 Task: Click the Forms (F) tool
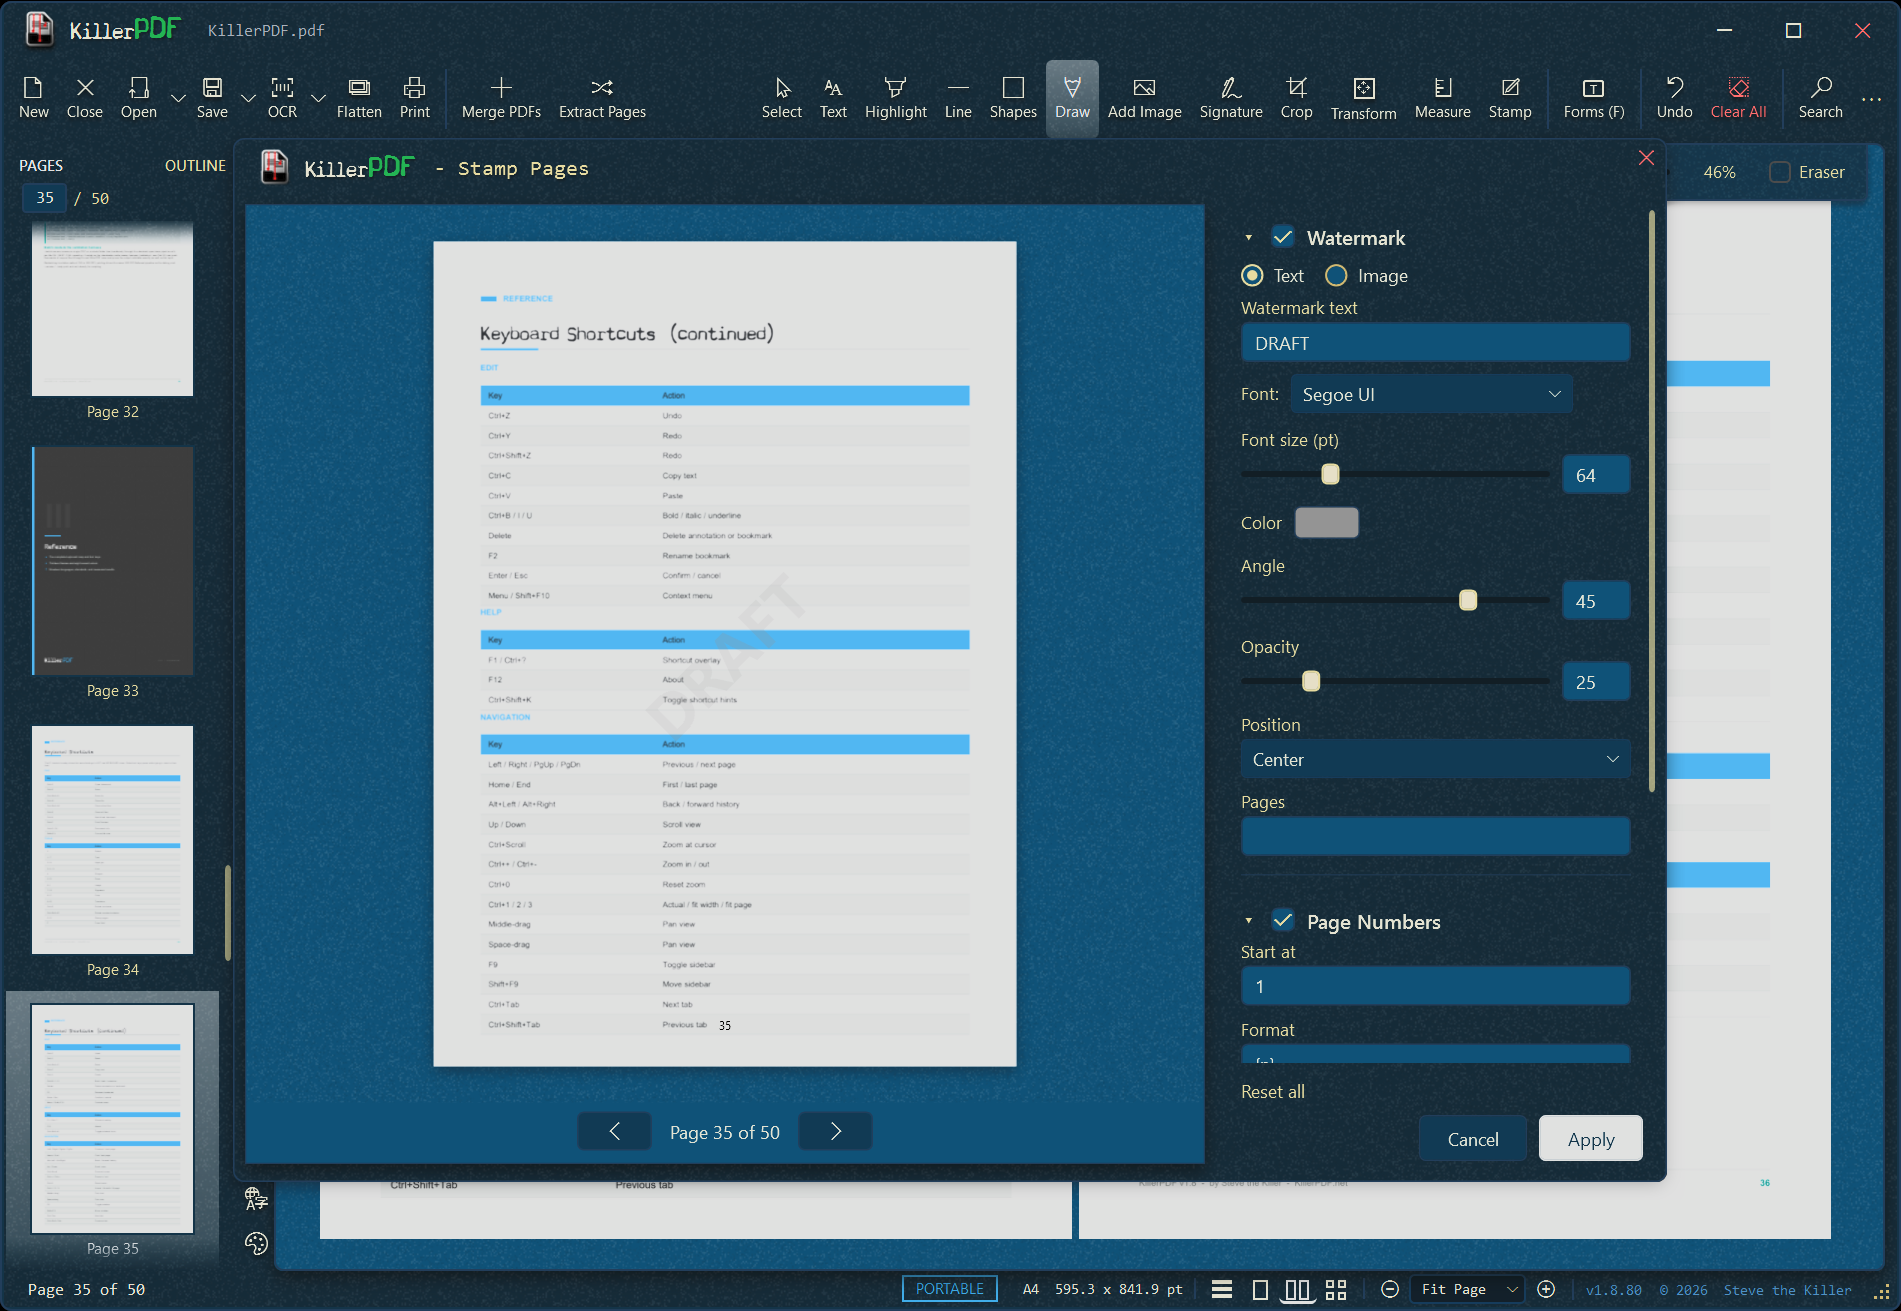click(x=1594, y=98)
